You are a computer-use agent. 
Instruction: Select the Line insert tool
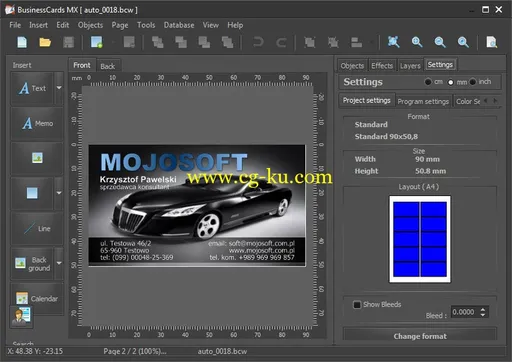tap(37, 228)
